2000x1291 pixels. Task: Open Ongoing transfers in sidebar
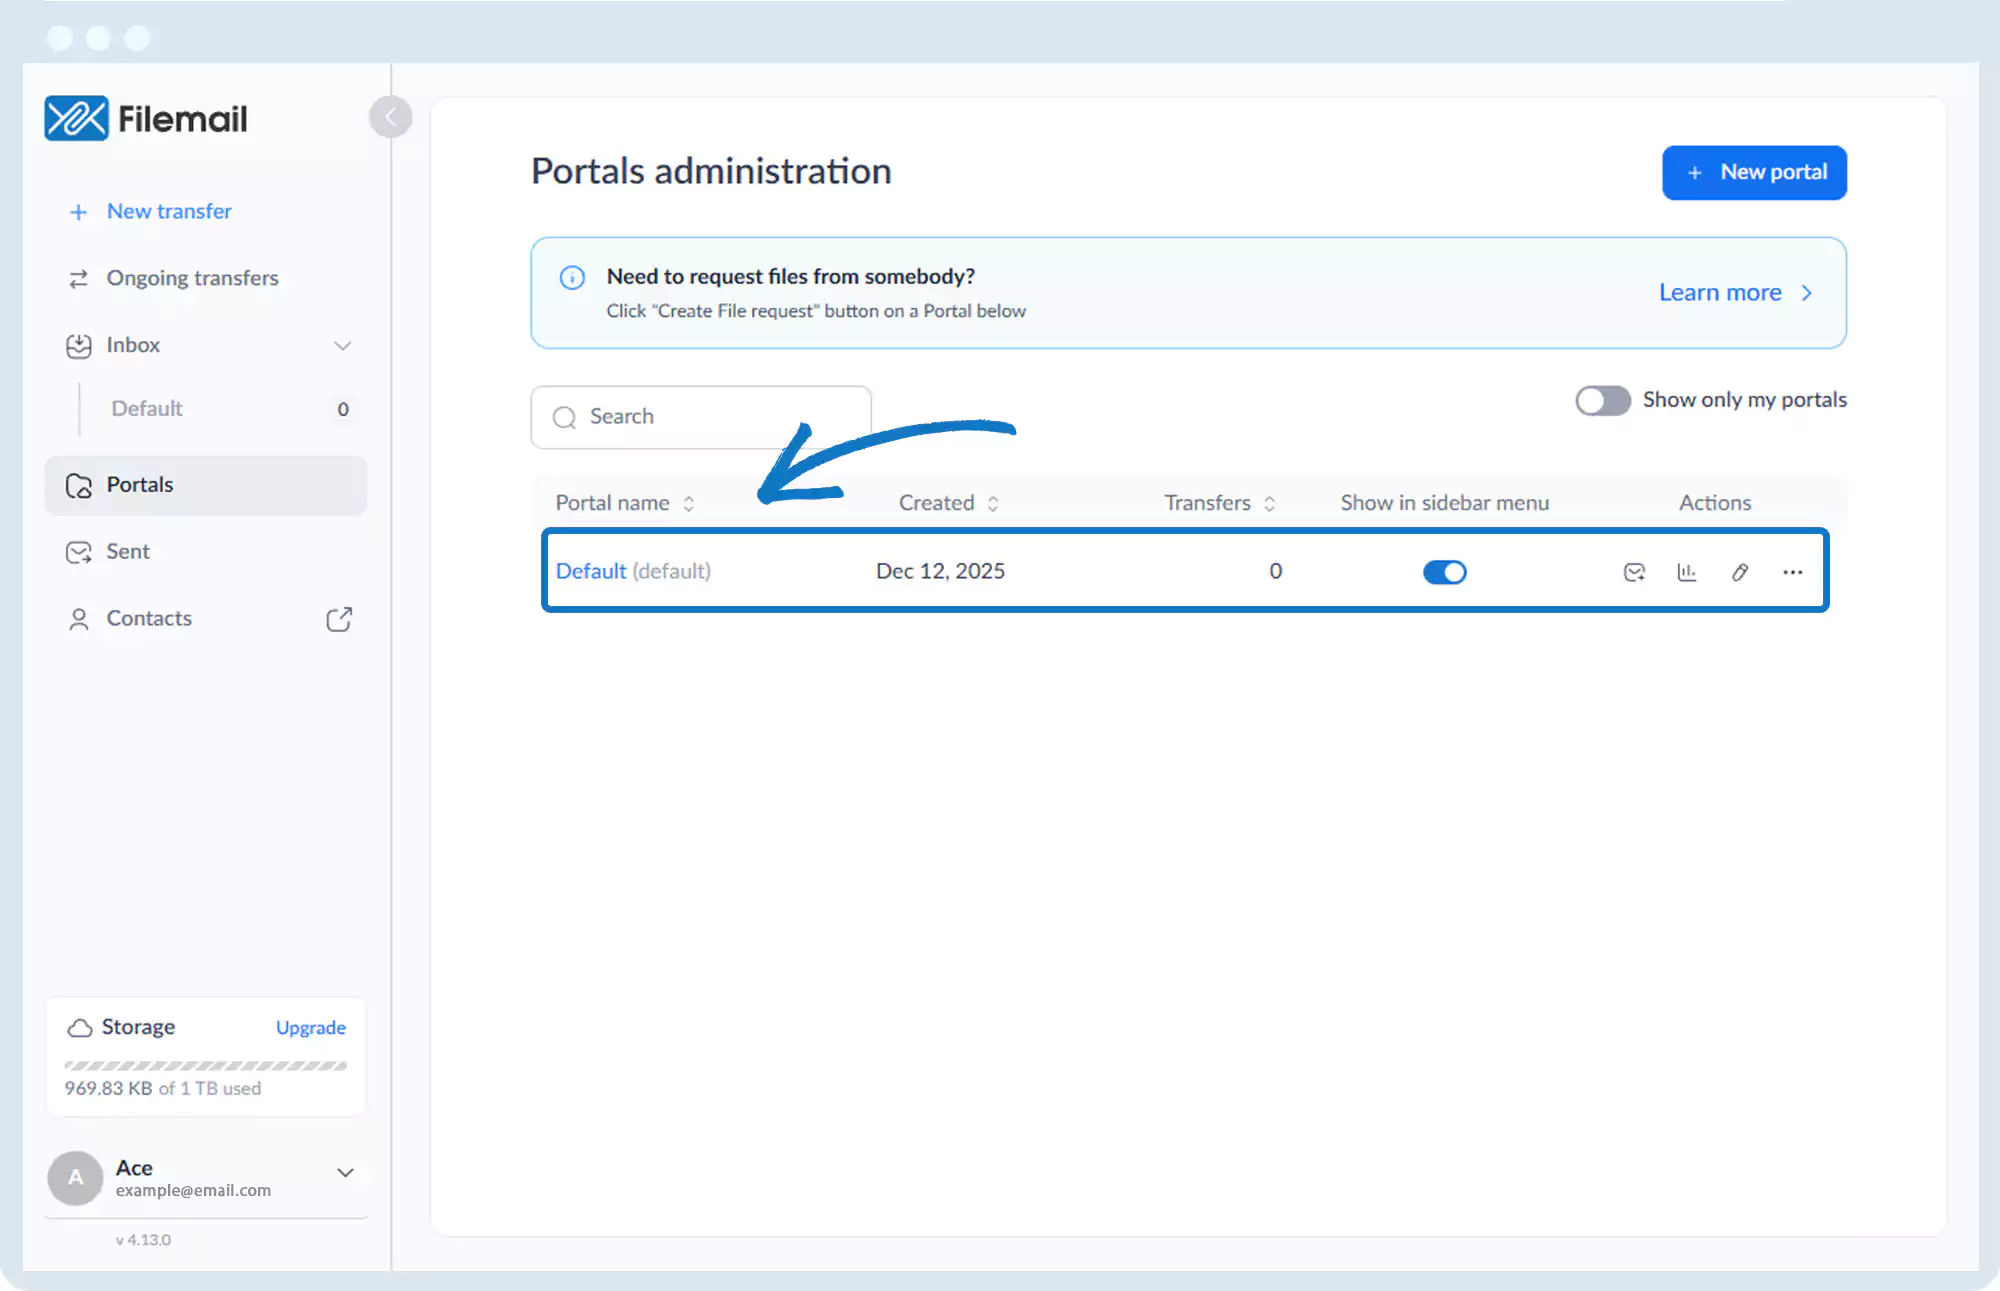pos(192,278)
